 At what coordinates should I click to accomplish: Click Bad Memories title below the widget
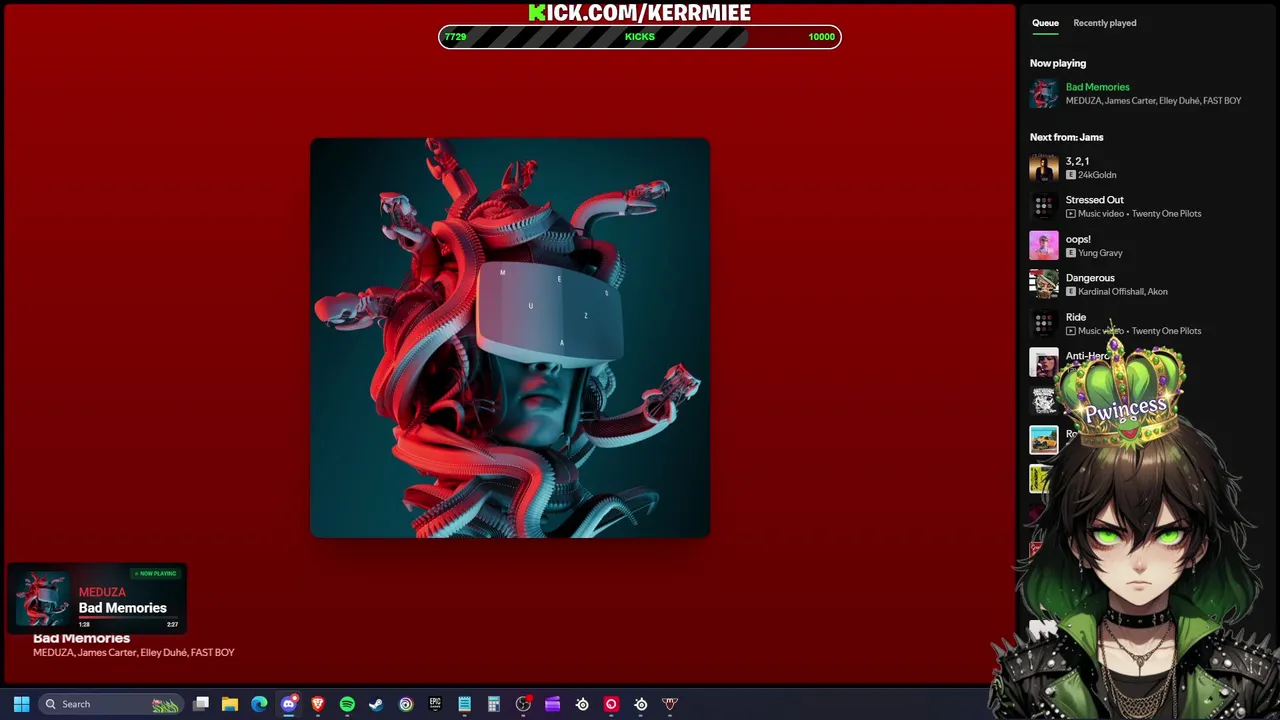[81, 639]
